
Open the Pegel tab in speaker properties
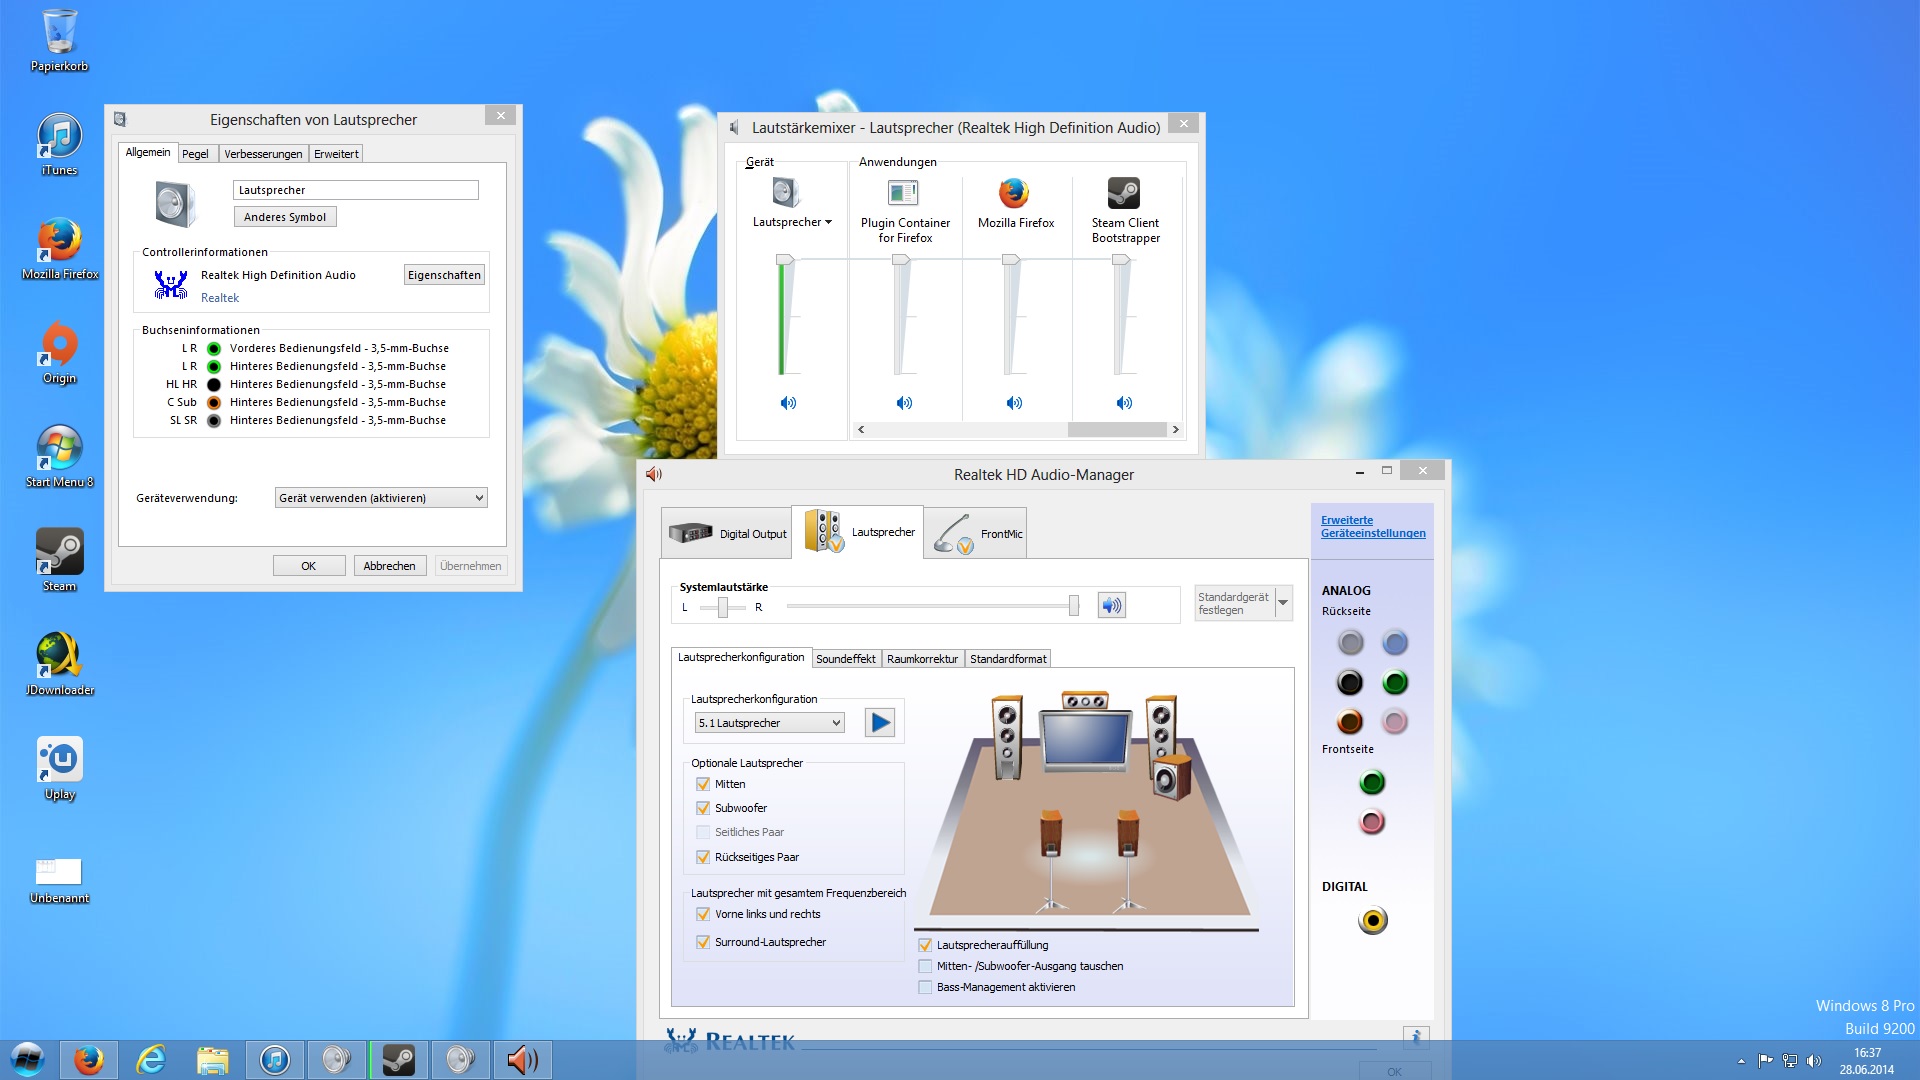pos(195,154)
